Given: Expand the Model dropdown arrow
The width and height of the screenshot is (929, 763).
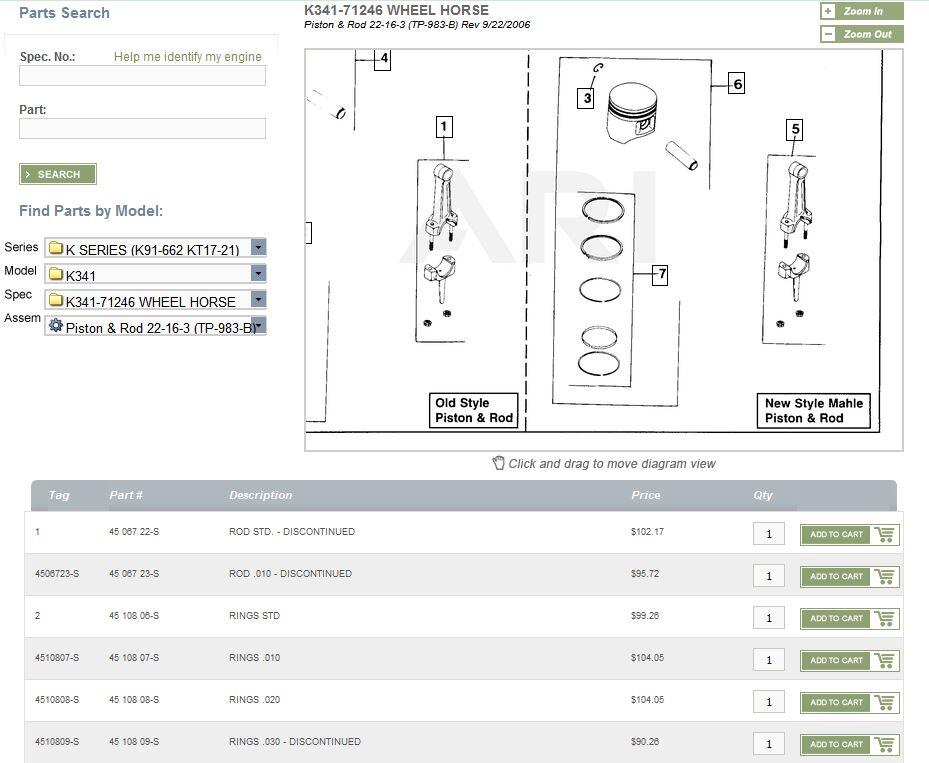Looking at the screenshot, I should click(258, 273).
